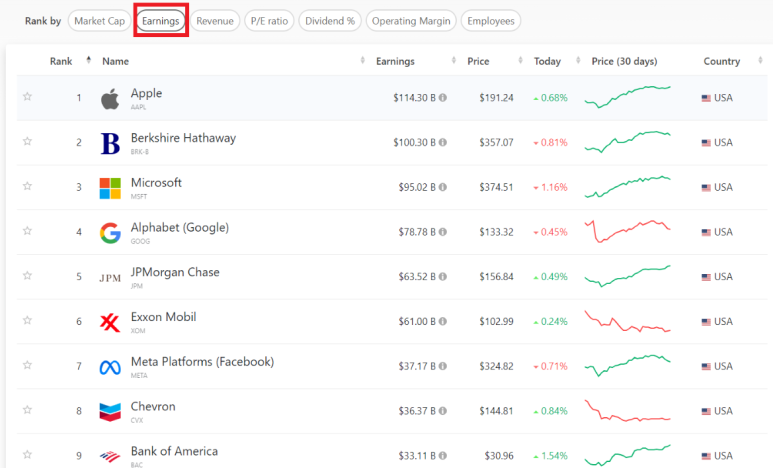
Task: Click the USA flag in Microsoft row
Action: click(x=706, y=188)
